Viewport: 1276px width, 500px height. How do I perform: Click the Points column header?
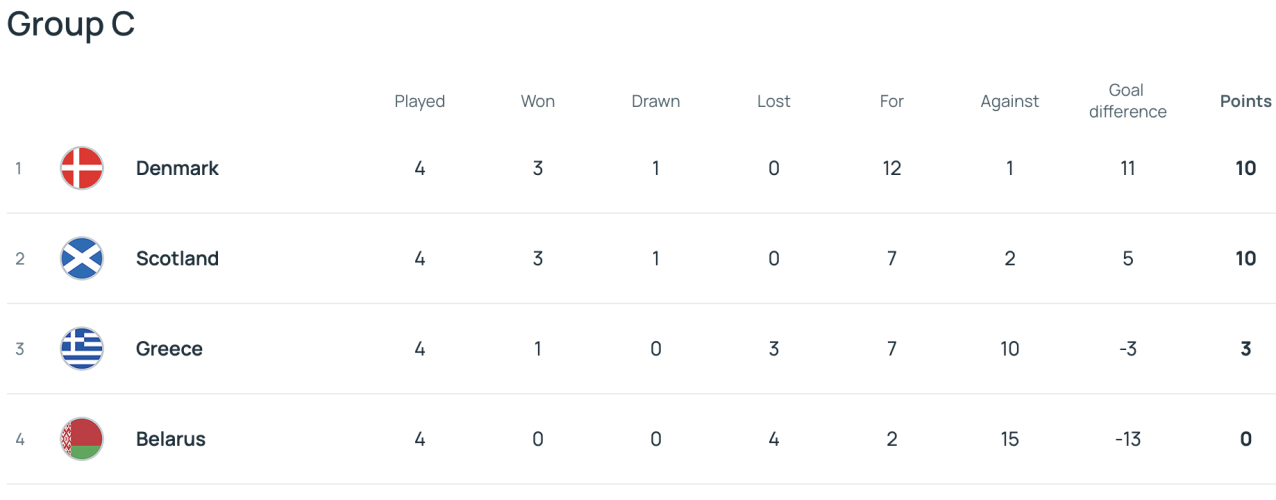tap(1245, 101)
